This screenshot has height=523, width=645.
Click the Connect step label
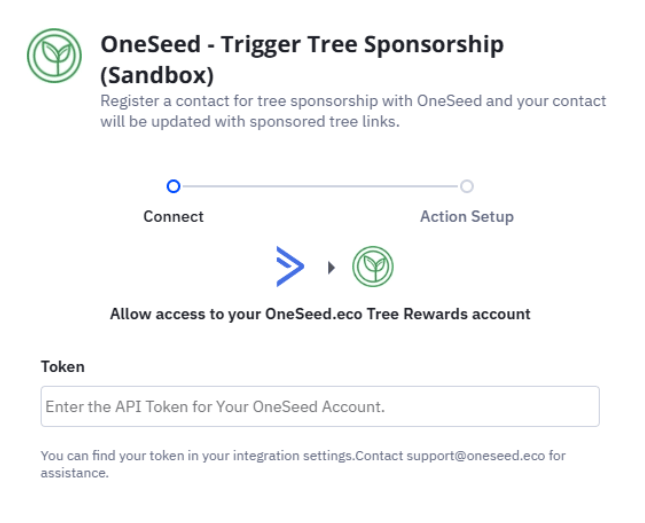pos(173,216)
